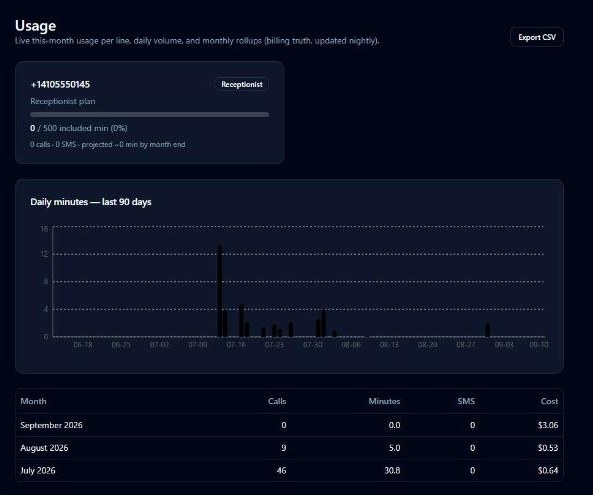Click the Cost column header
This screenshot has height=495, width=593.
click(550, 401)
